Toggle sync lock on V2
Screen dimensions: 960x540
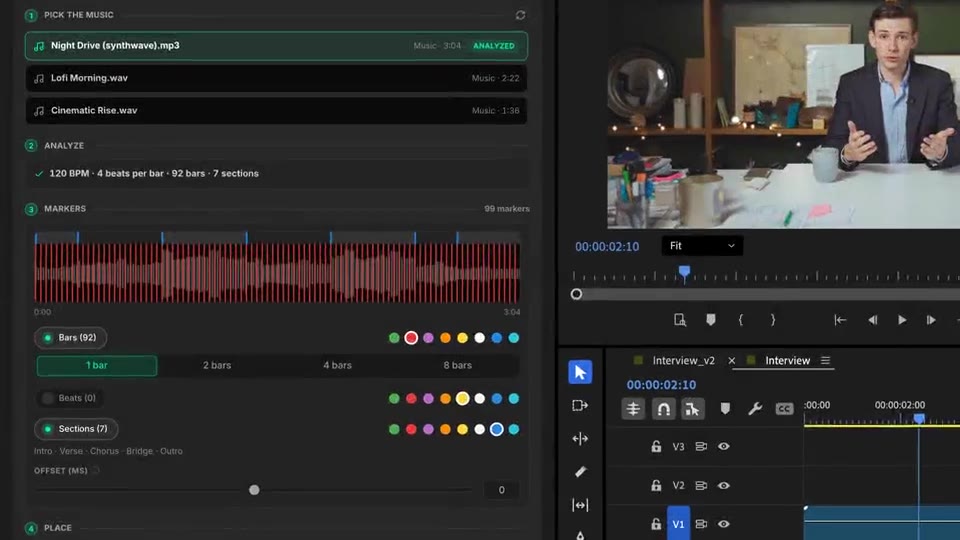(701, 486)
